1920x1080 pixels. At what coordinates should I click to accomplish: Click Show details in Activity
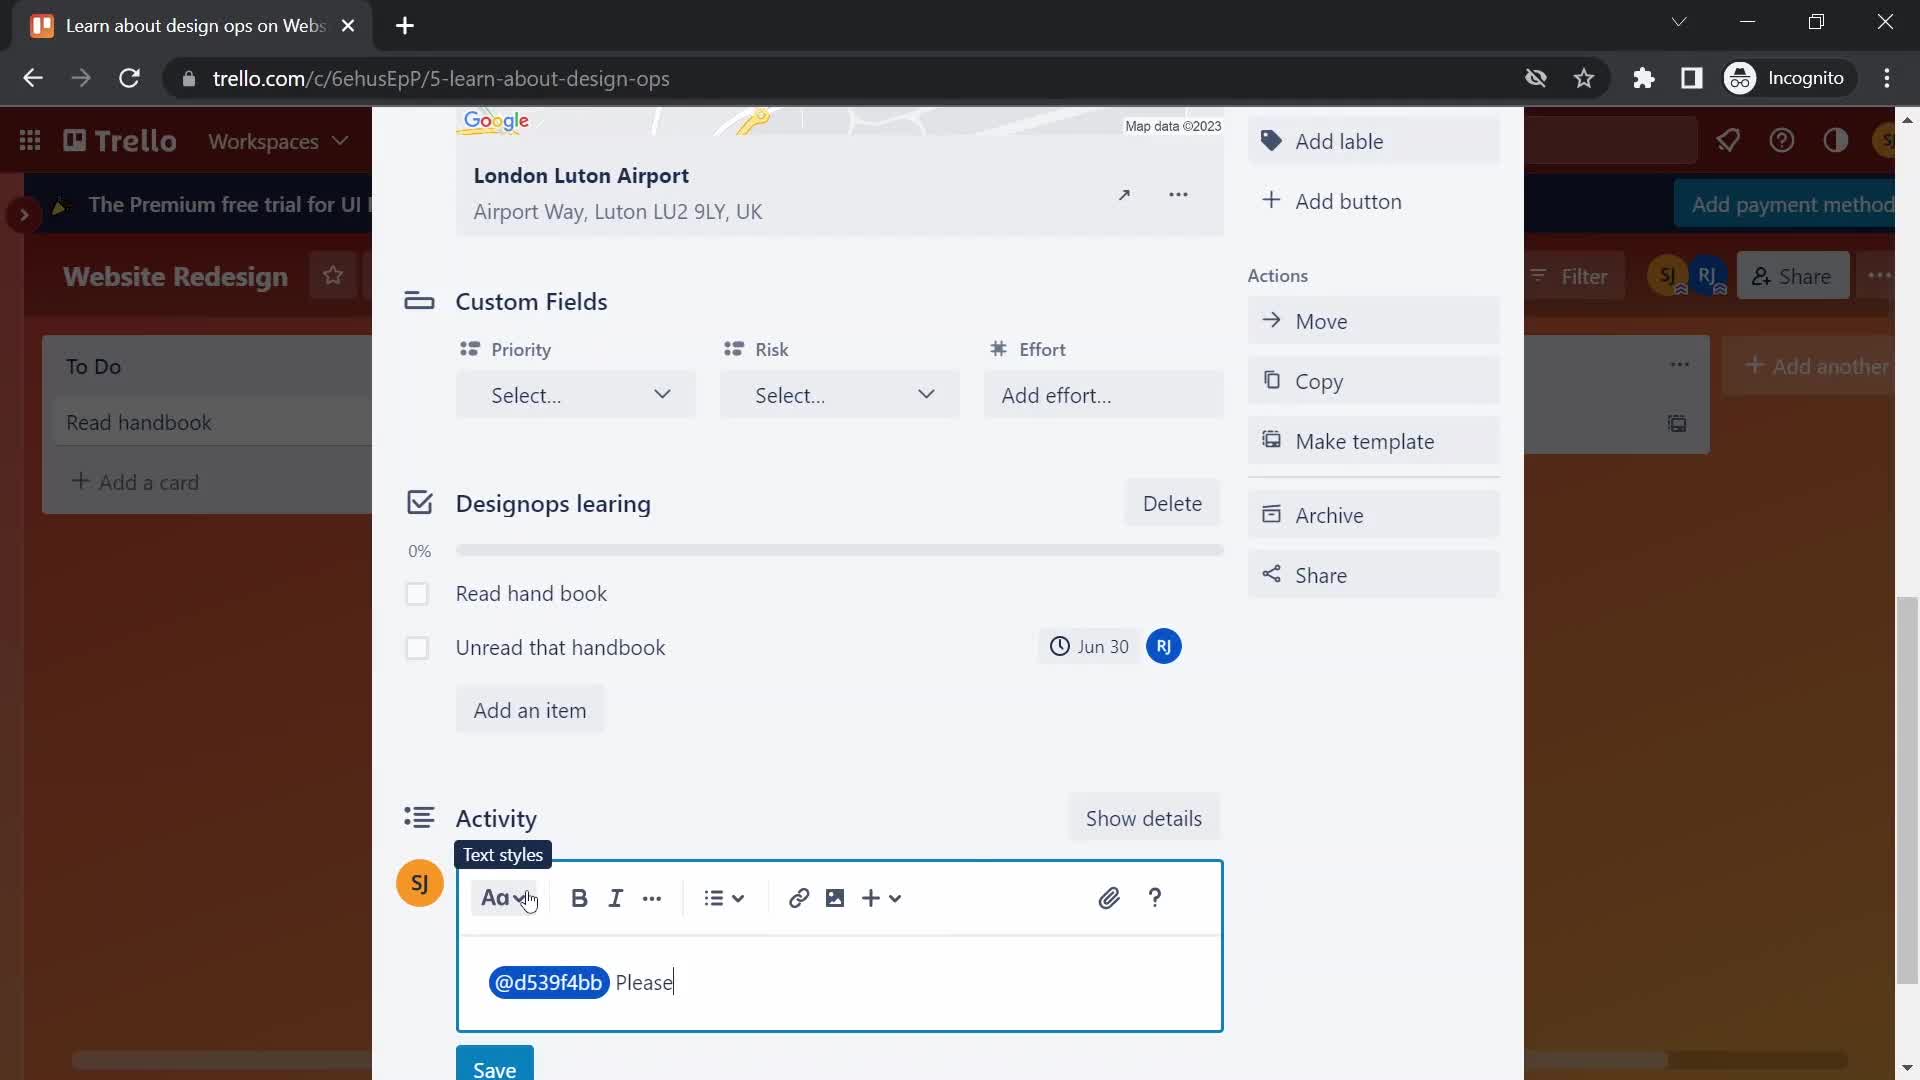(1144, 818)
